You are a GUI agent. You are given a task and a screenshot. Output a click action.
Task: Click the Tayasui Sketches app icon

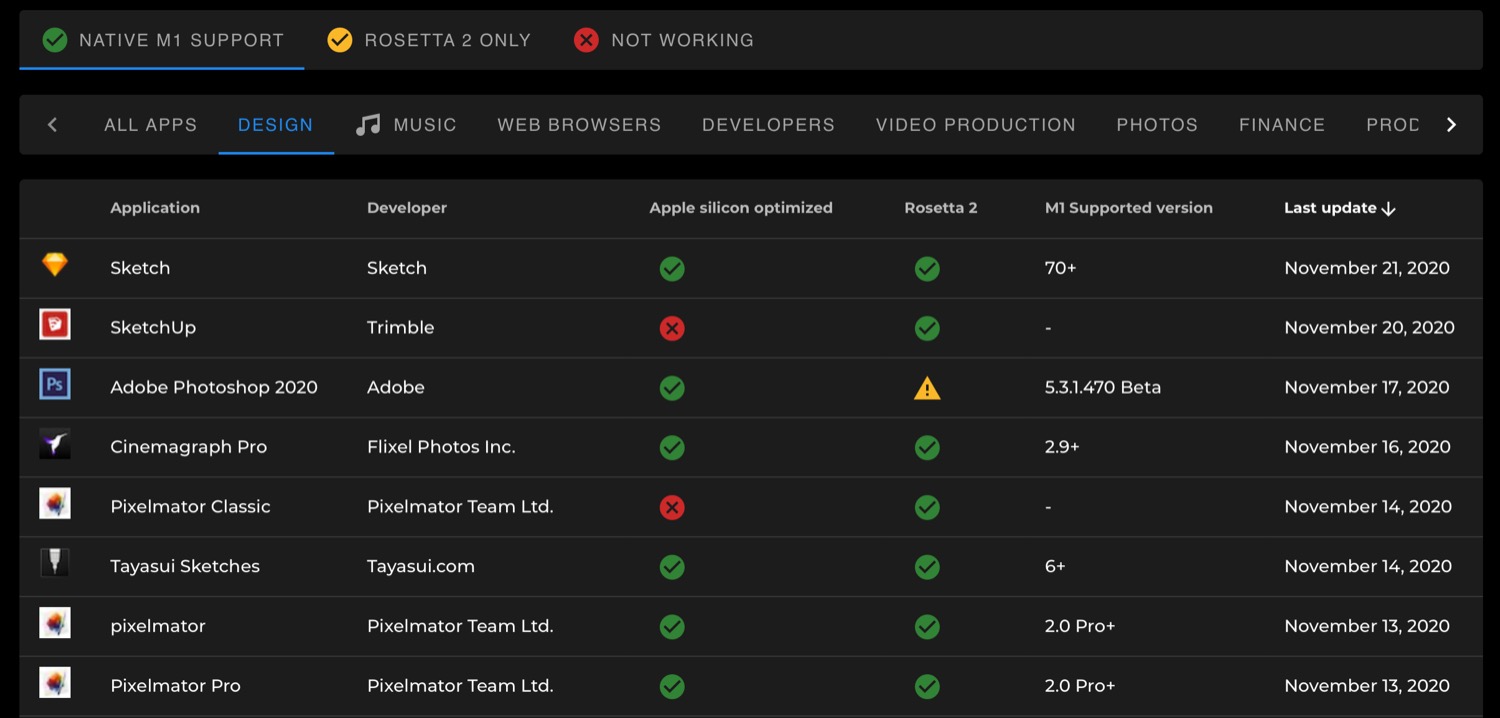(55, 564)
